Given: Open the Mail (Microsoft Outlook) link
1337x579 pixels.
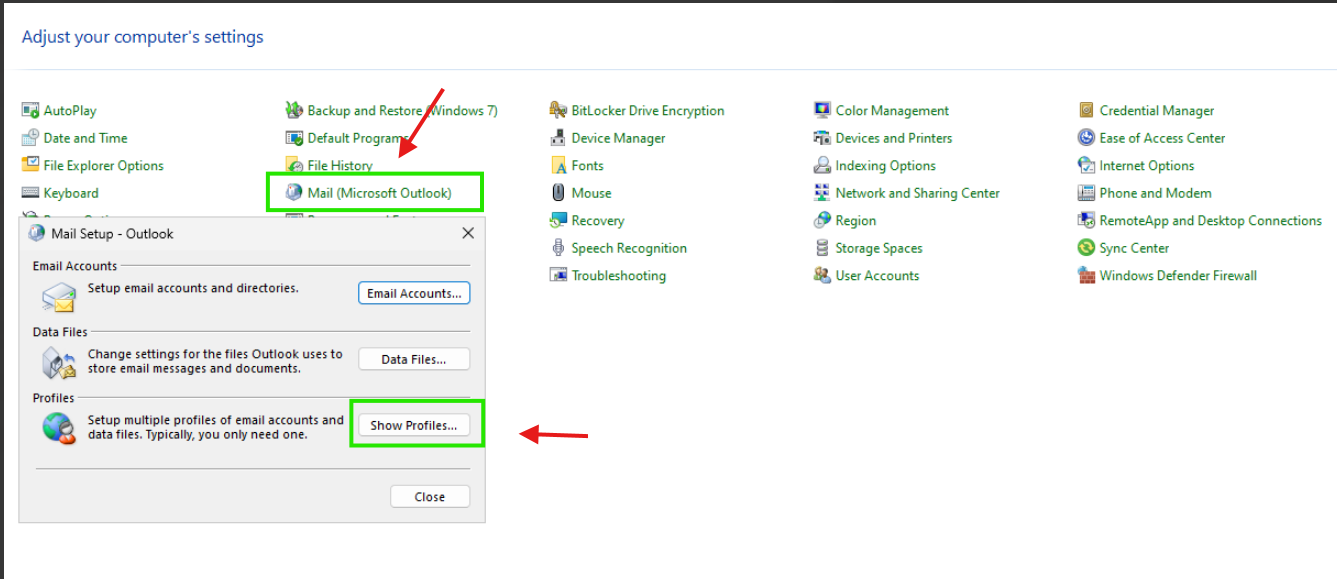Looking at the screenshot, I should click(379, 193).
